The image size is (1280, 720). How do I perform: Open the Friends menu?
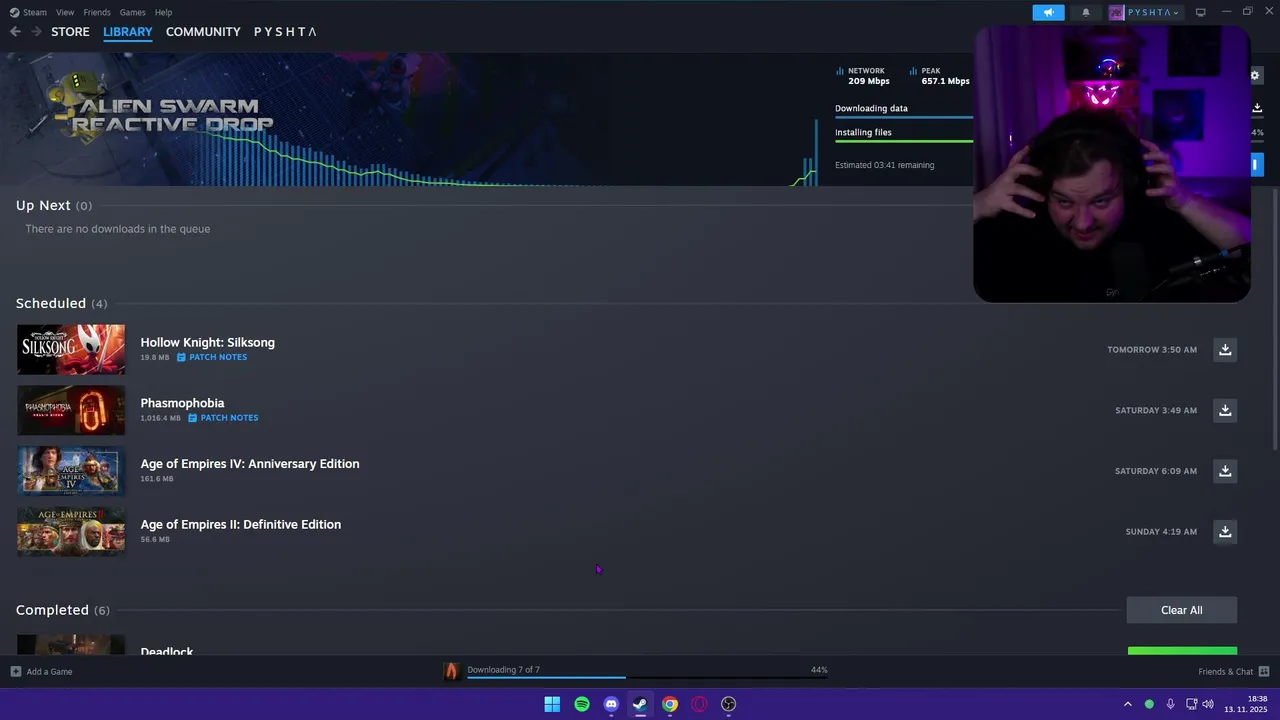tap(97, 12)
